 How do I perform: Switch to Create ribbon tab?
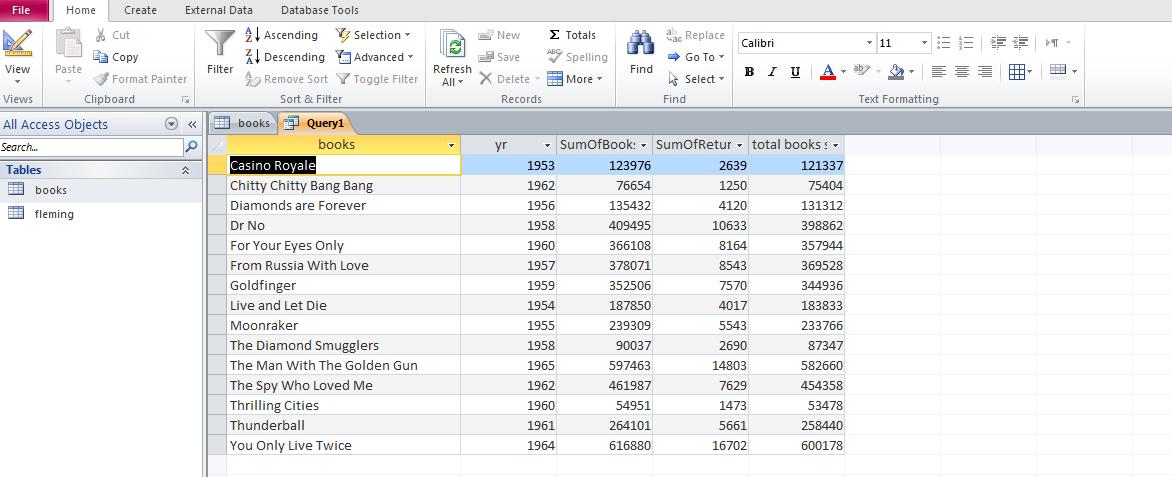(x=141, y=10)
